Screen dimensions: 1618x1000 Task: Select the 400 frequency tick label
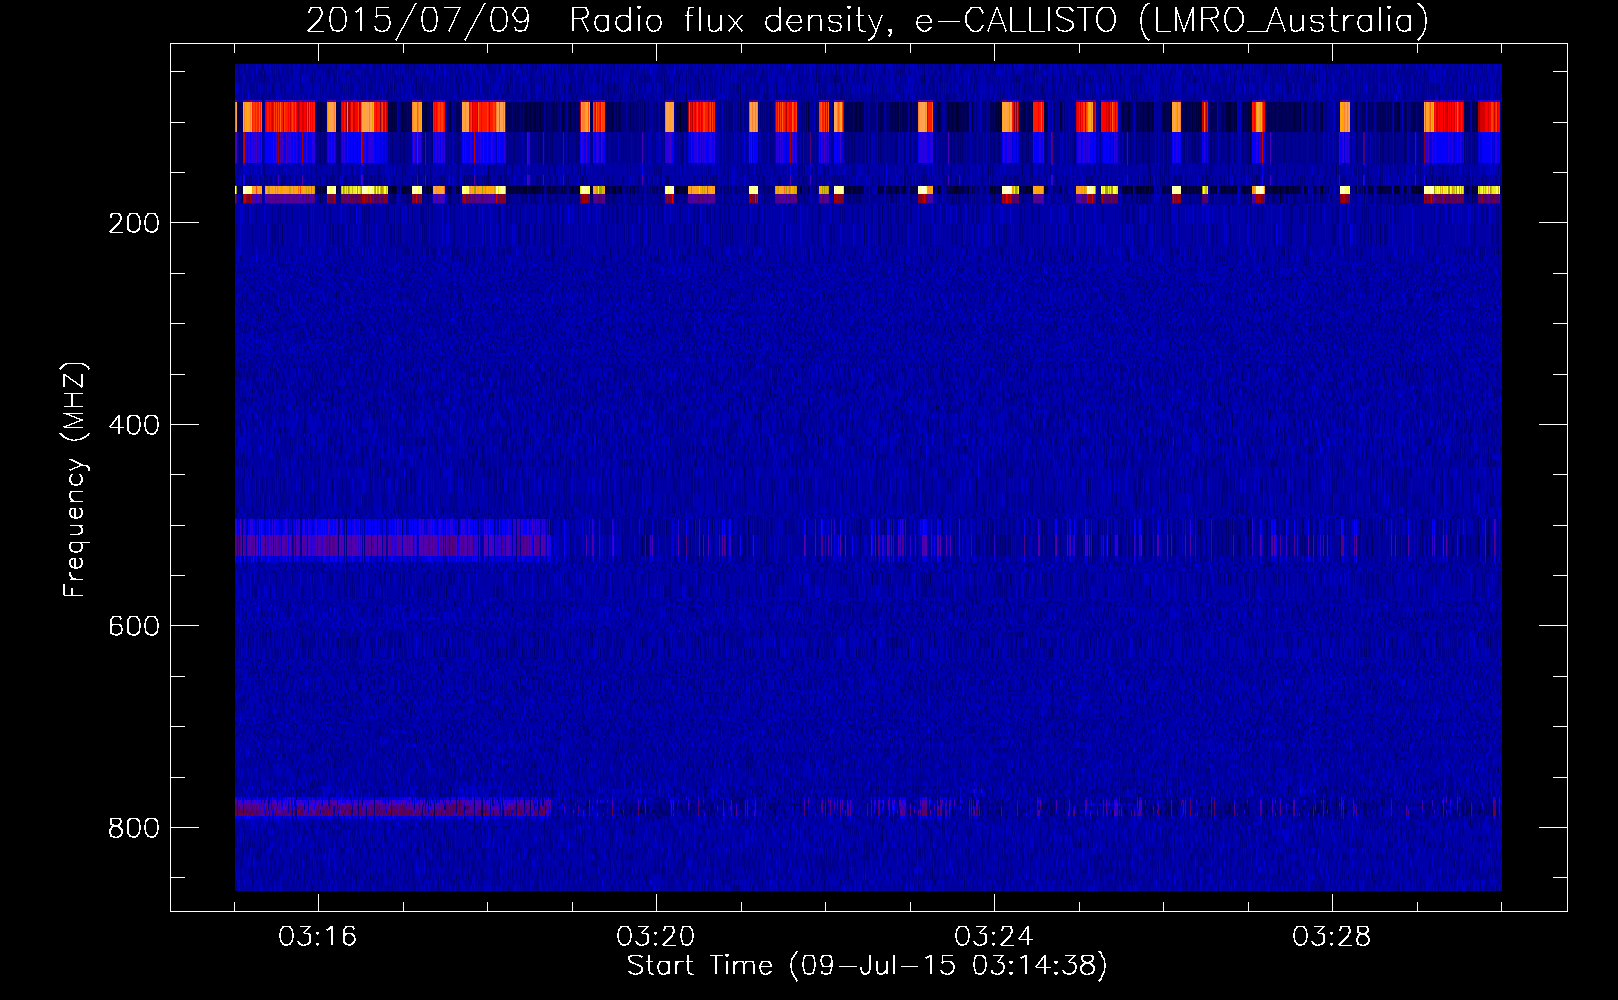pyautogui.click(x=134, y=425)
